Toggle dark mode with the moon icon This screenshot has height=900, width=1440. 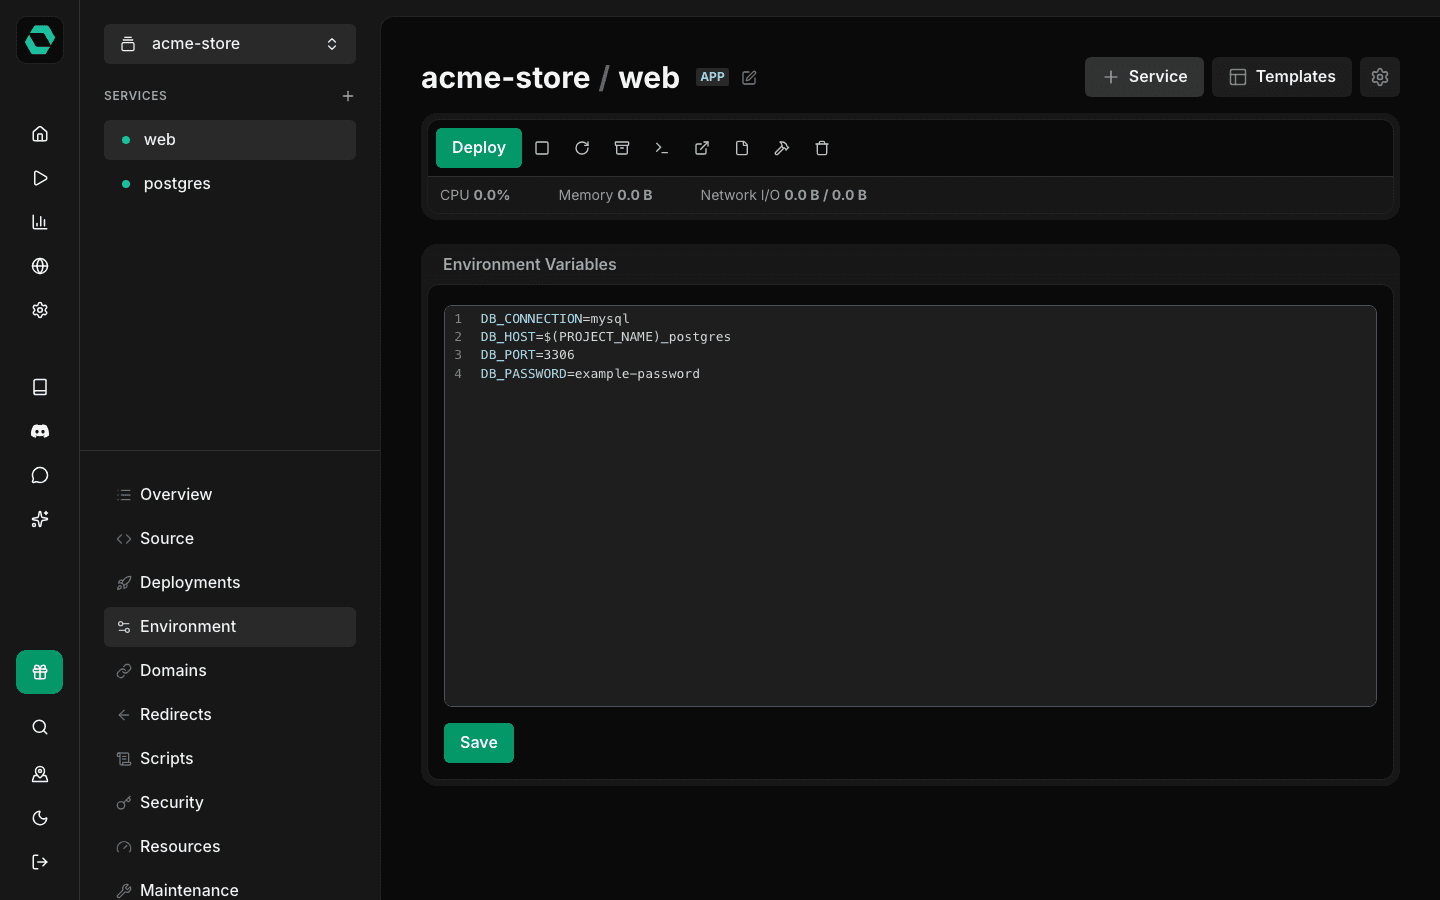40,818
